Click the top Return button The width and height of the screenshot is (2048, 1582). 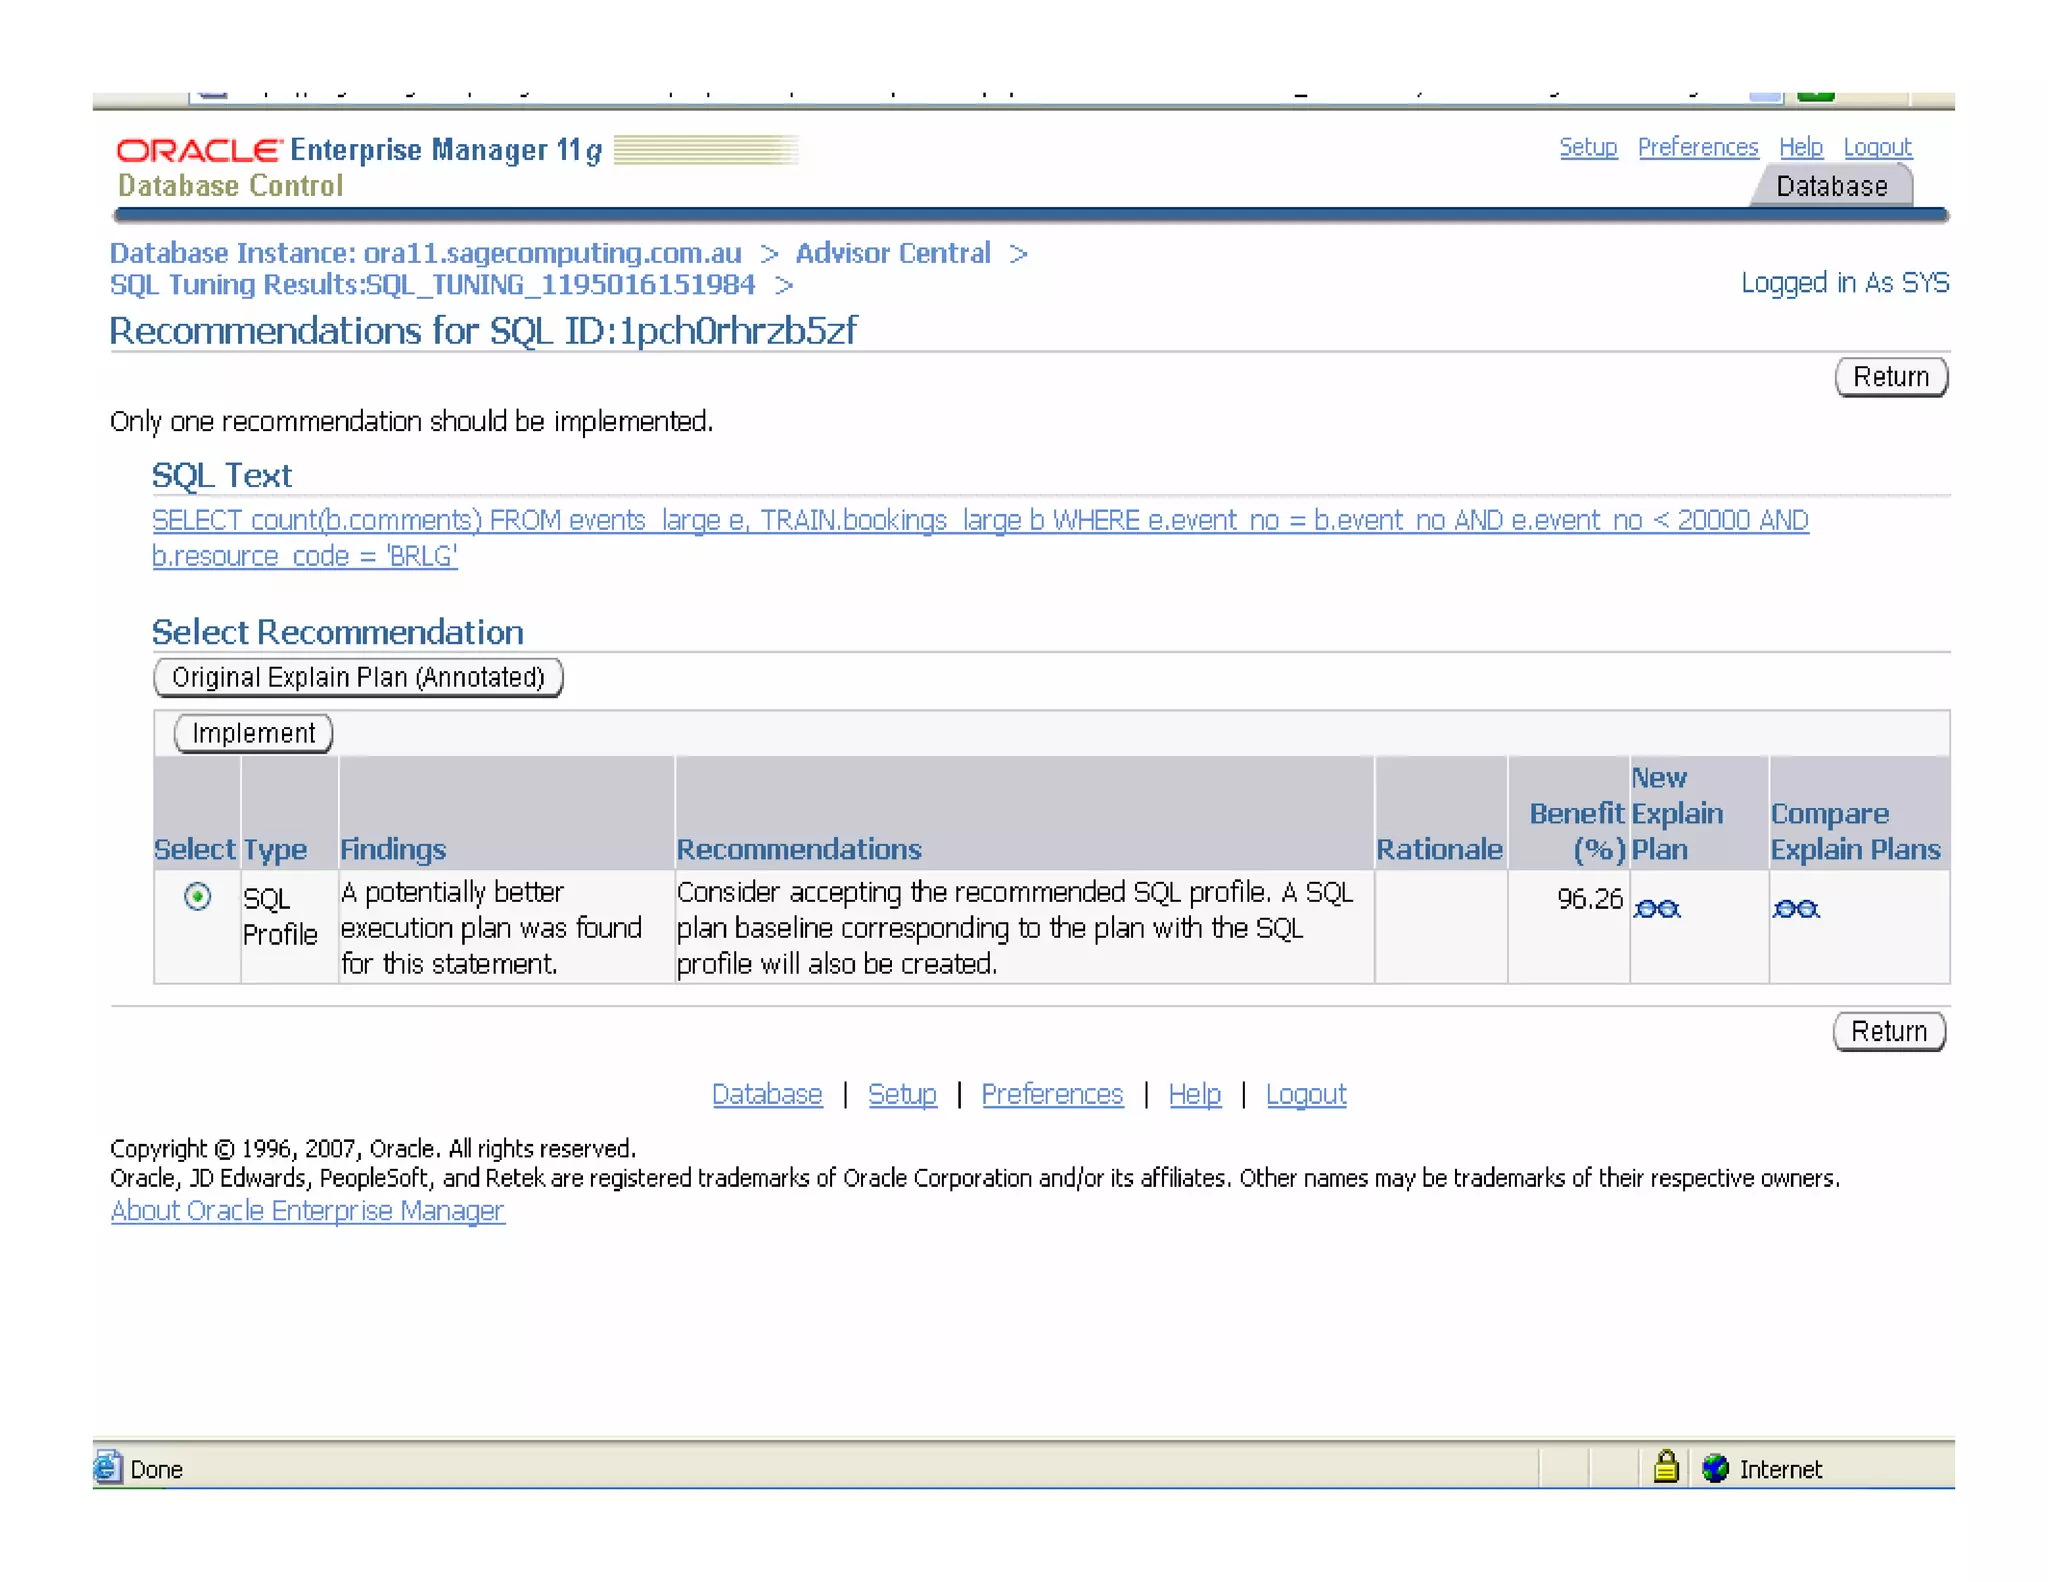click(x=1891, y=377)
